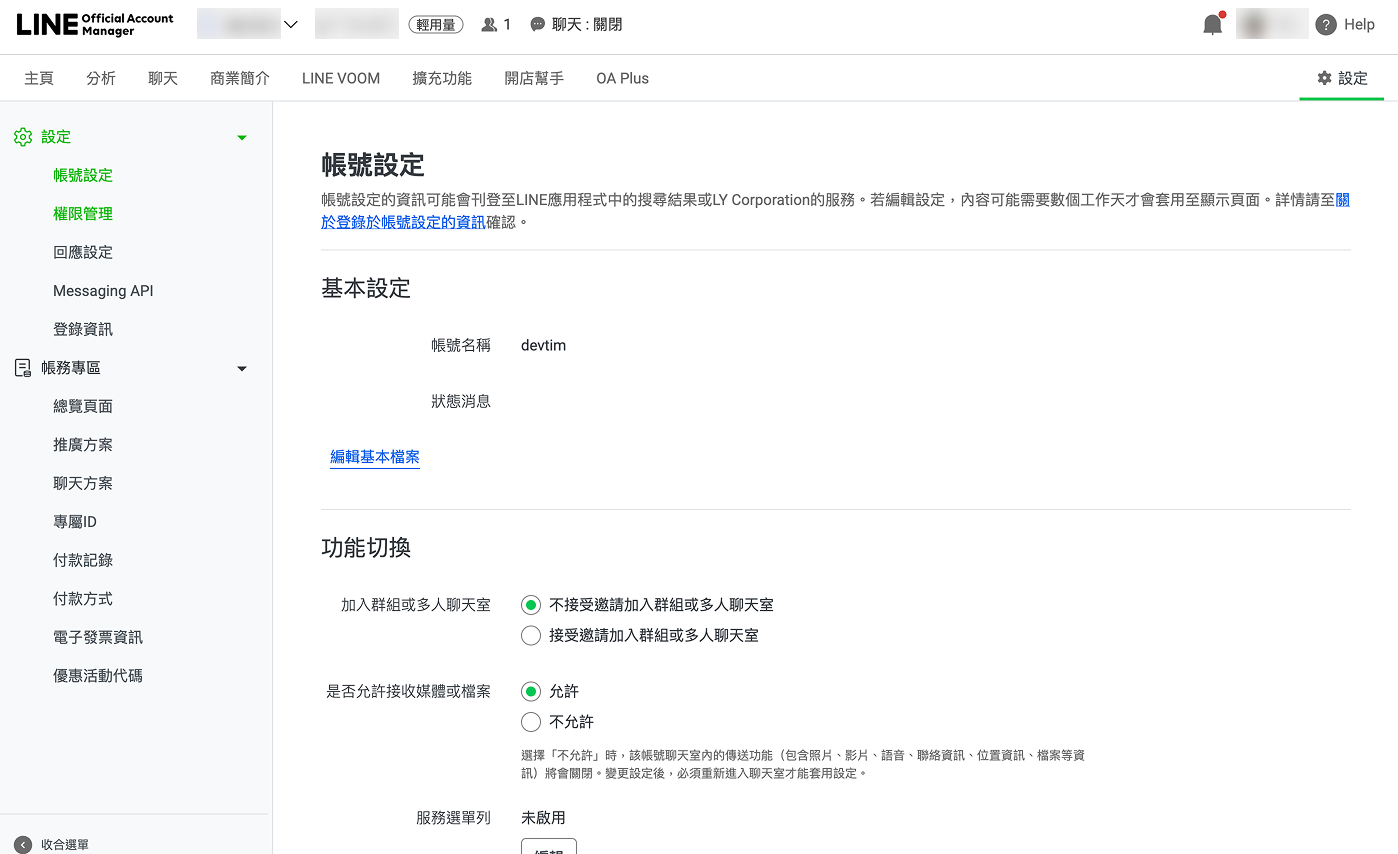Viewport: 1398px width, 854px height.
Task: Click the 輕用量 plan badge
Action: tap(436, 25)
